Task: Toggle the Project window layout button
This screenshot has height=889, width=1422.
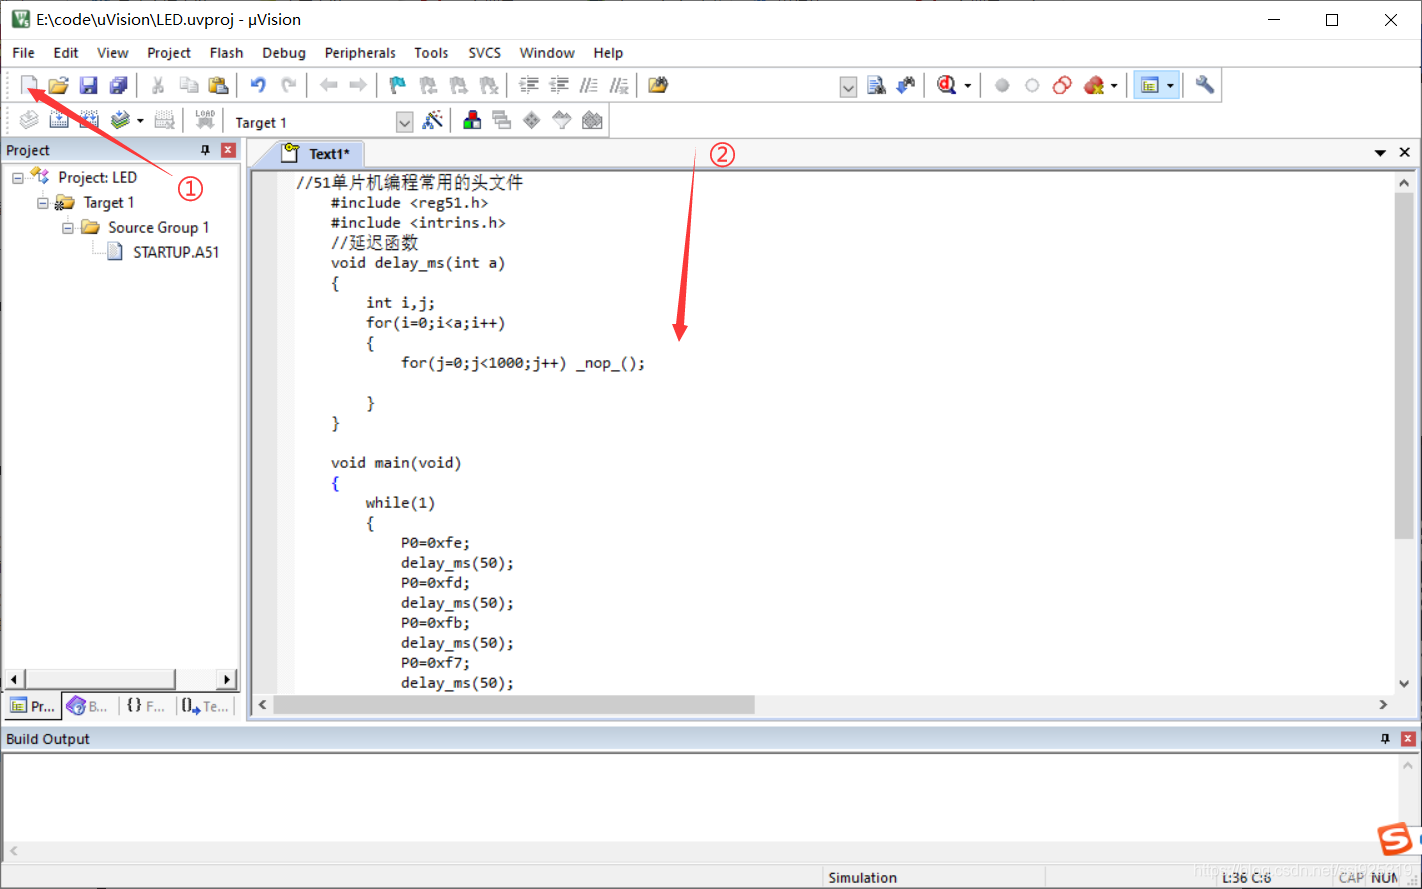Action: (1149, 85)
